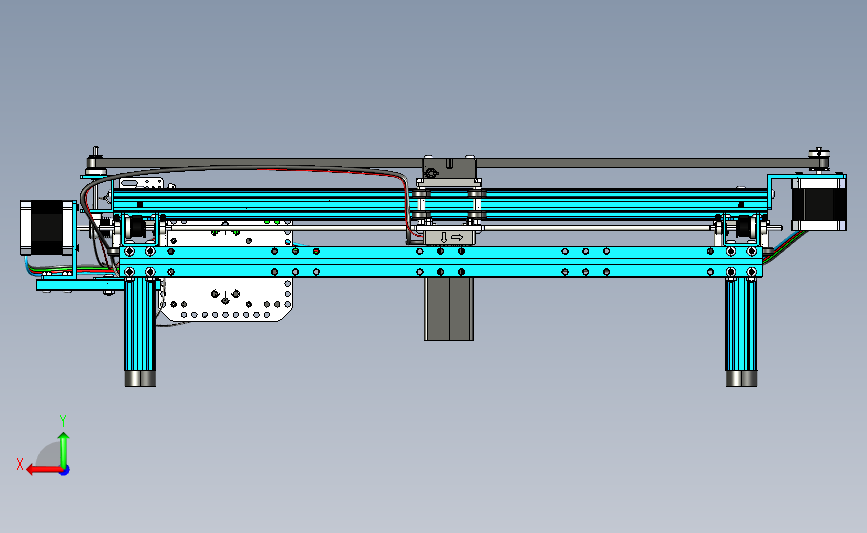
Task: Select the right cyan support leg
Action: pos(741,325)
